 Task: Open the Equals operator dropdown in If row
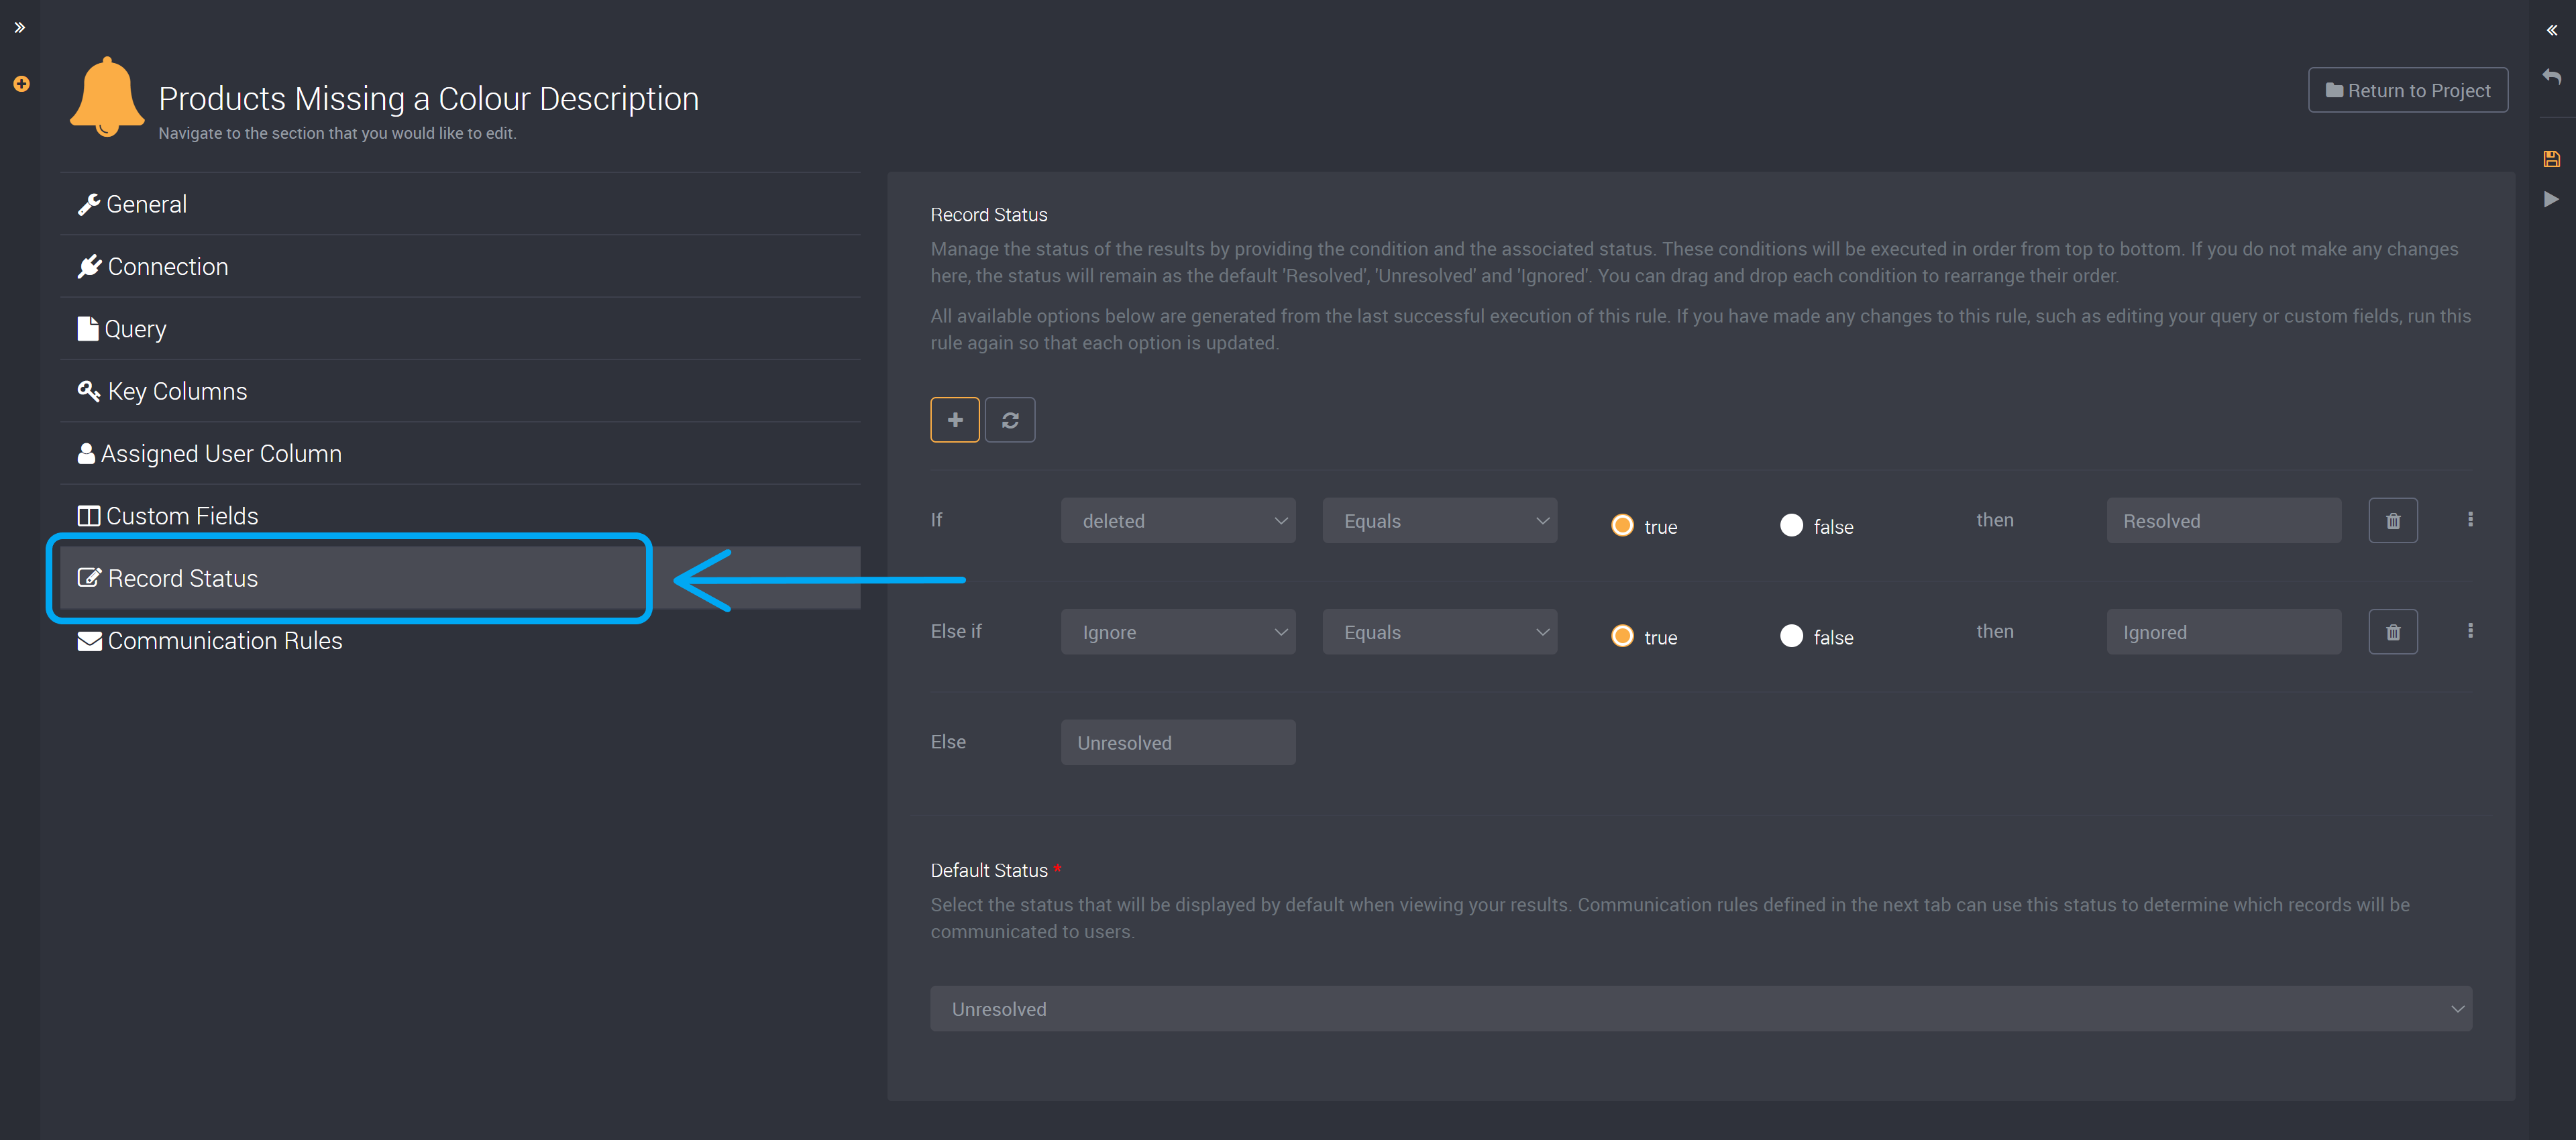tap(1439, 521)
